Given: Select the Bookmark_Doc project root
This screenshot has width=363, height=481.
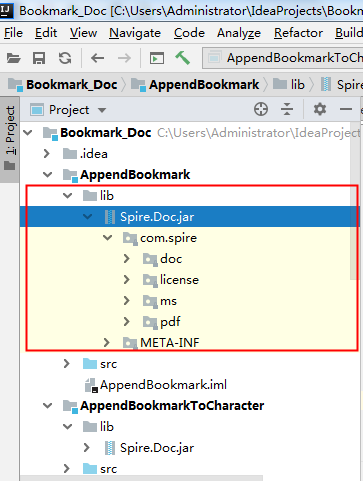Looking at the screenshot, I should 105,133.
